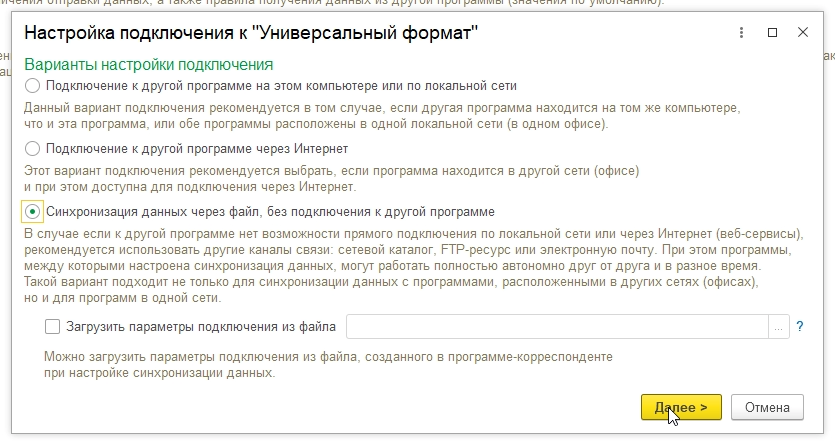The width and height of the screenshot is (835, 448).
Task: Click the dialog title 'Настройка подключения к Универсальный формат'
Action: (251, 34)
